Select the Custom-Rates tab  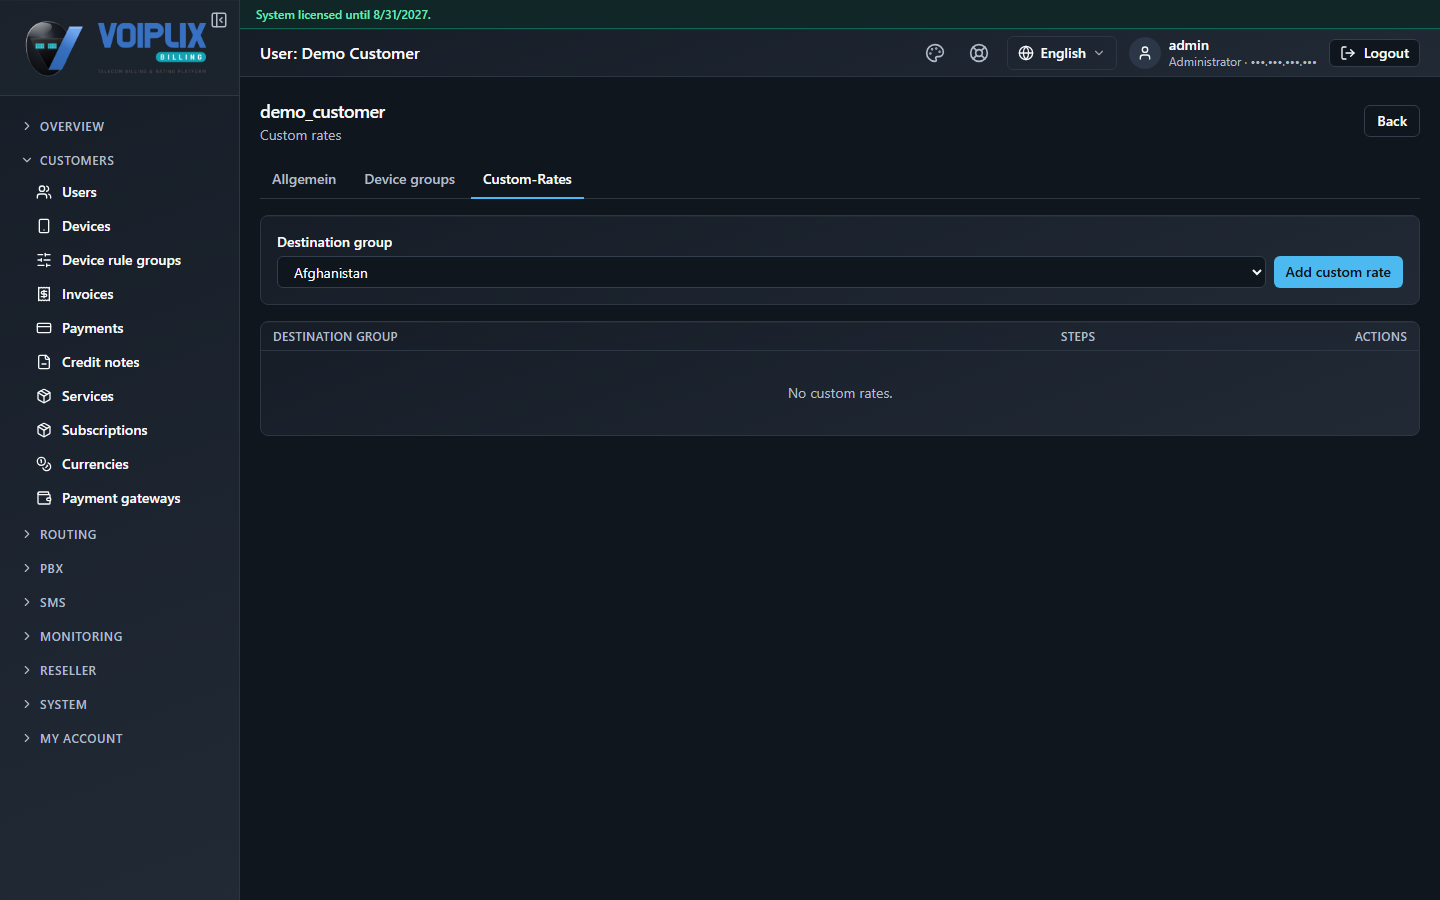[527, 179]
